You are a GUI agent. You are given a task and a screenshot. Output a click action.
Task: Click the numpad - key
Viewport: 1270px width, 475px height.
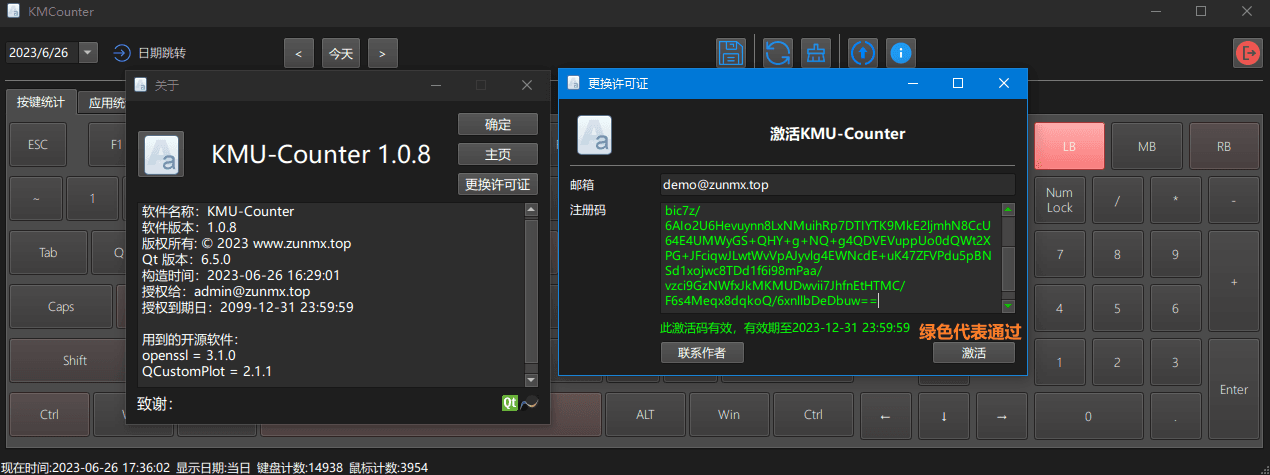point(1234,199)
